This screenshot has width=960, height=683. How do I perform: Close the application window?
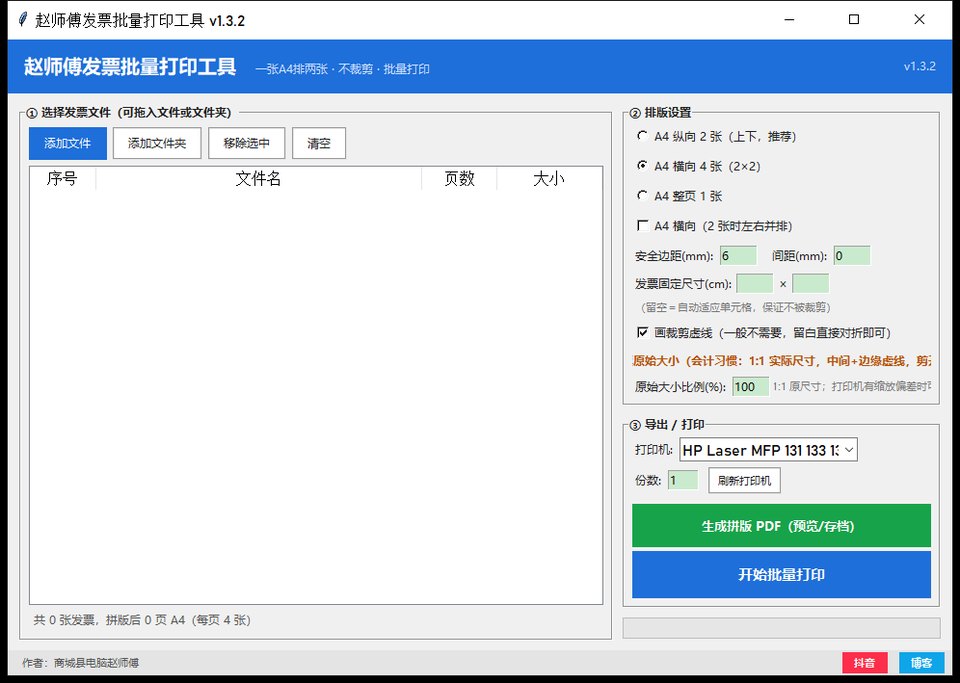[919, 20]
